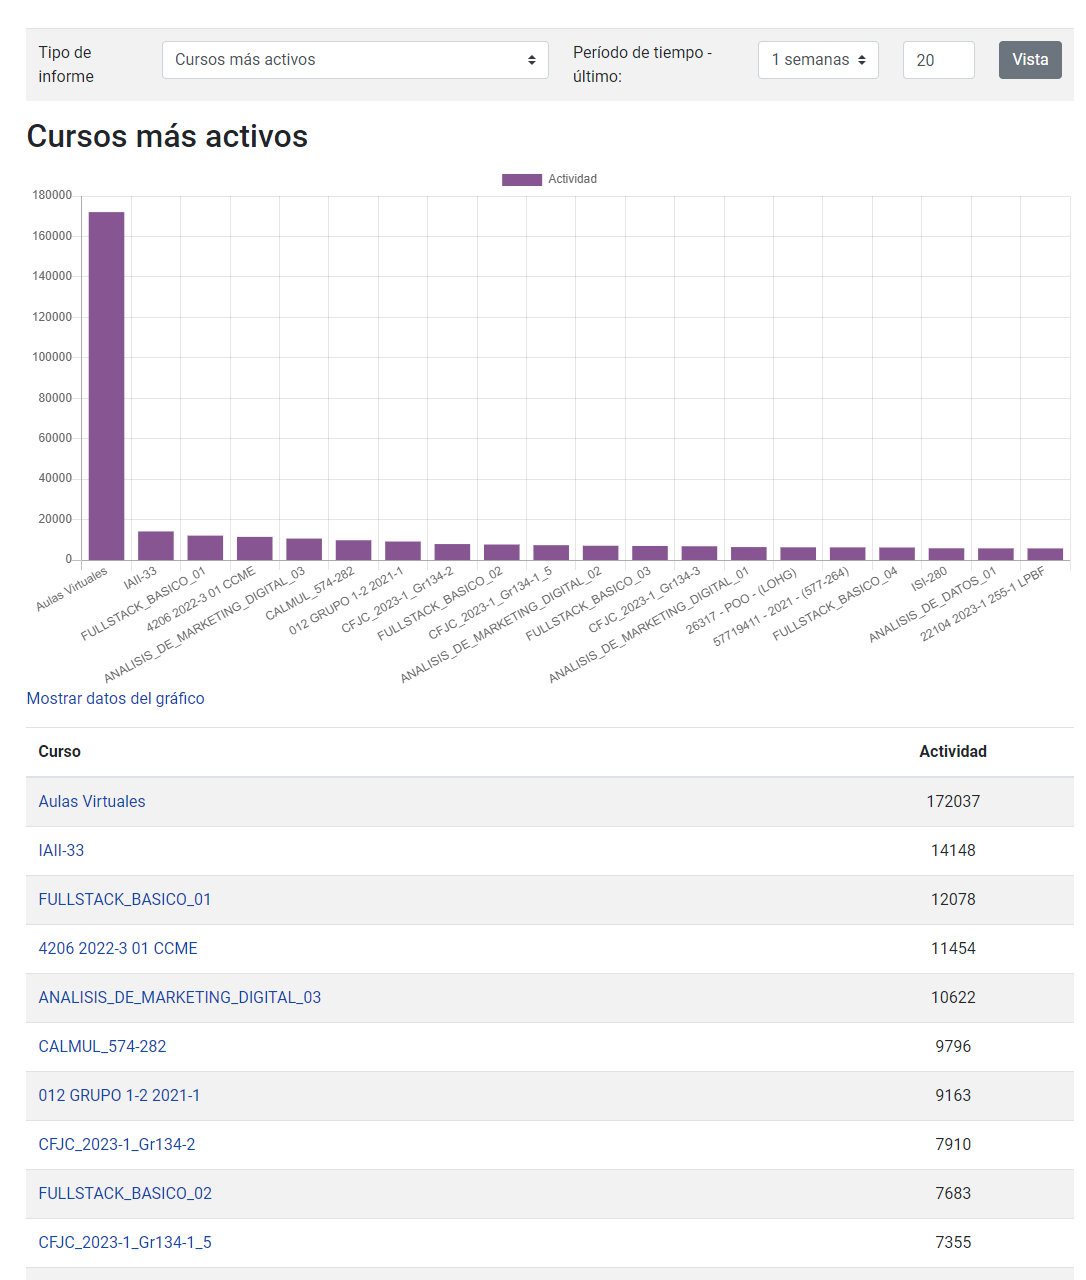Open ANALISIS_DE_MARKETING_DIGITAL_03 course link
Screen dimensions: 1086x1280
click(180, 997)
